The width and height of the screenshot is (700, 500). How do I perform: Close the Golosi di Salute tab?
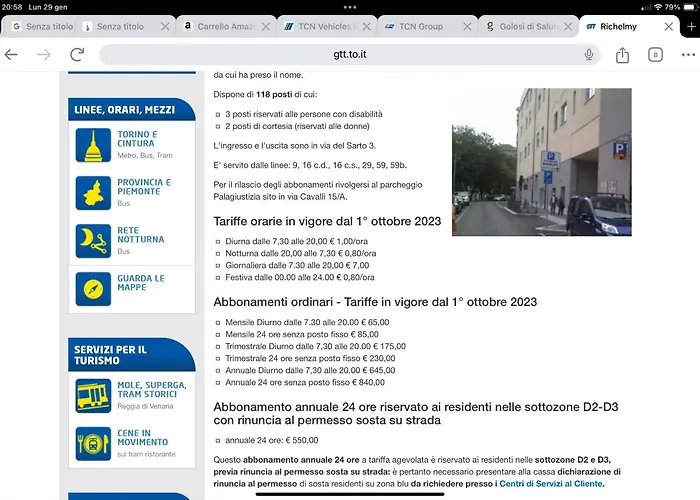coord(568,27)
